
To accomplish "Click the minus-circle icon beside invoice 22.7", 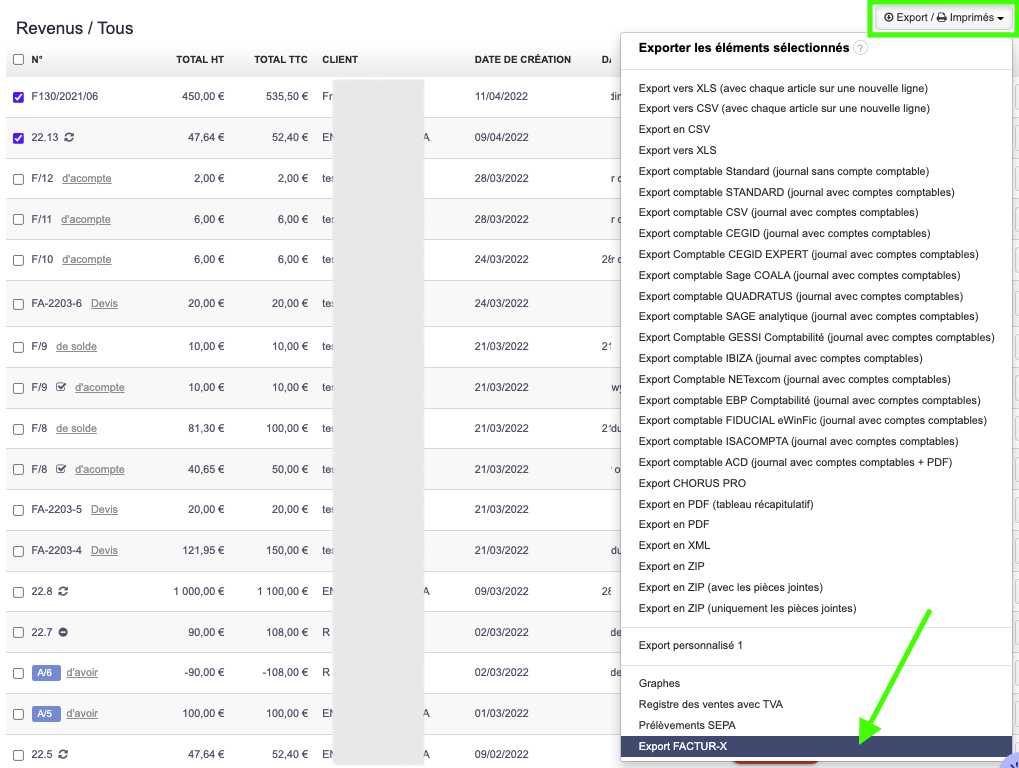I will 63,632.
